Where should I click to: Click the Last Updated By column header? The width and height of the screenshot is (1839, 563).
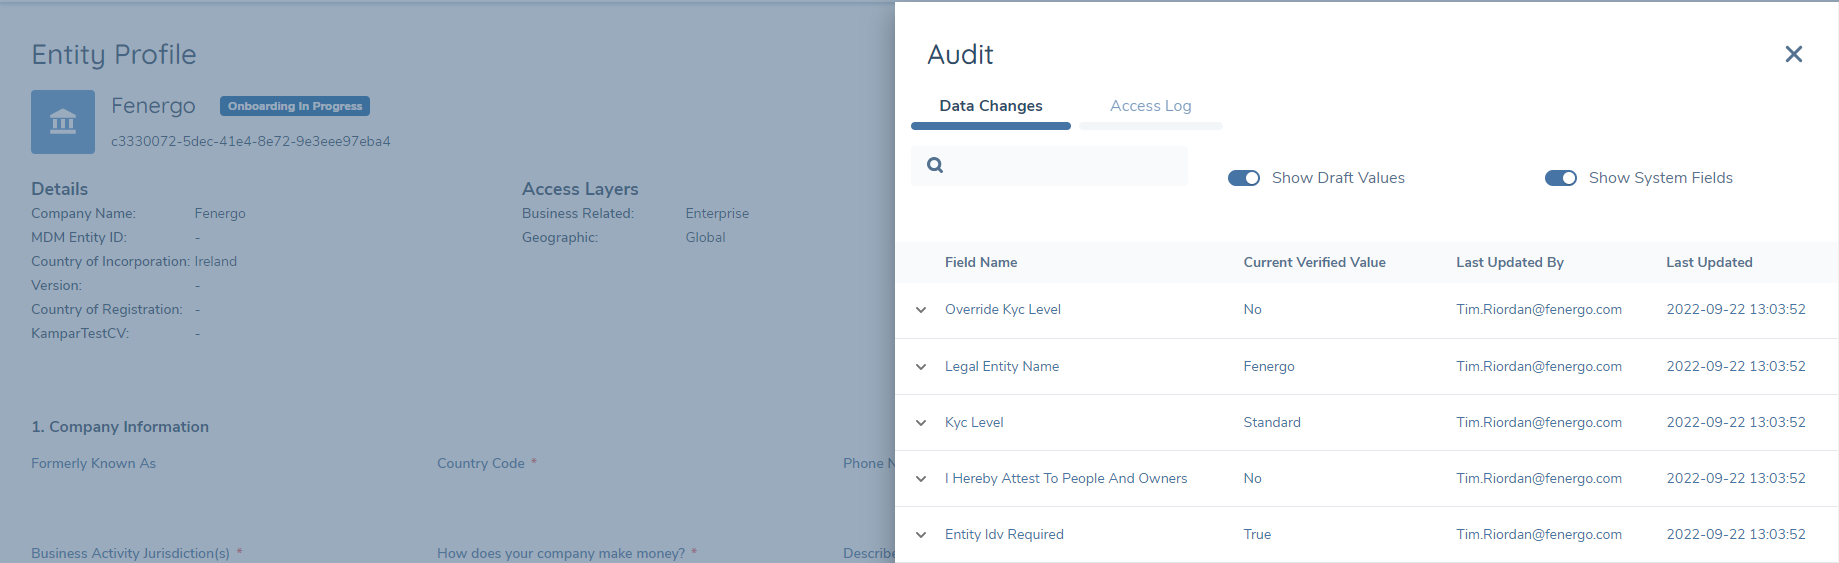coord(1509,262)
